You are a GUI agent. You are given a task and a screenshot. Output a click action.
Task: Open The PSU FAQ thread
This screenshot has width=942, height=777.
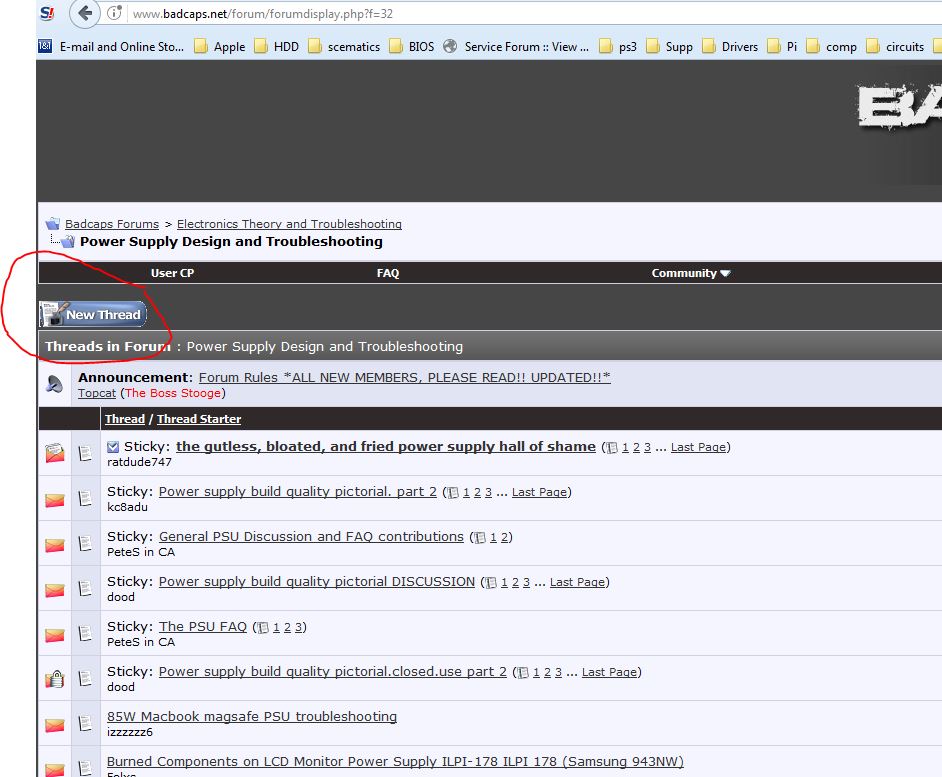pyautogui.click(x=202, y=627)
